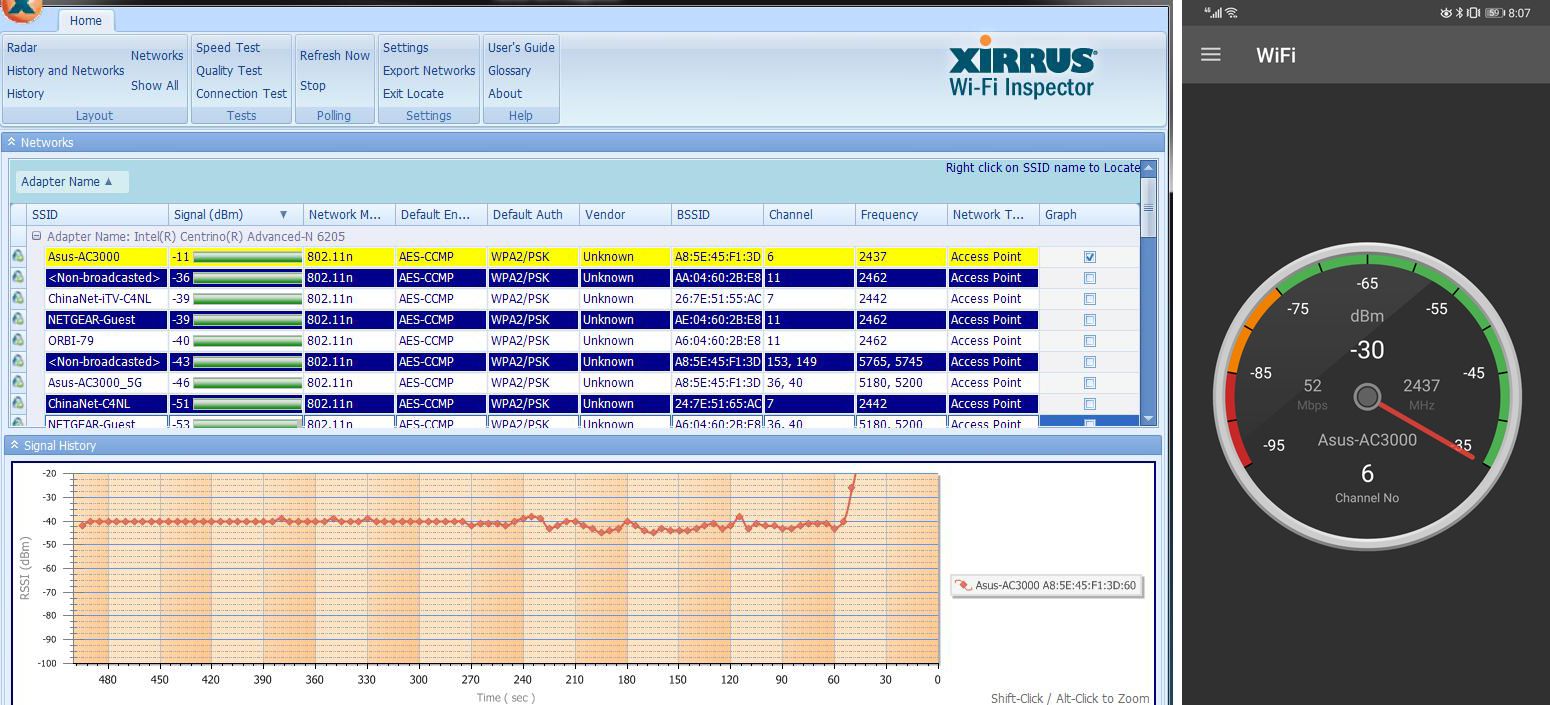Tap the Wi-Fi signal icon in the phone status bar
Screen dimensions: 1550x705
[1231, 13]
